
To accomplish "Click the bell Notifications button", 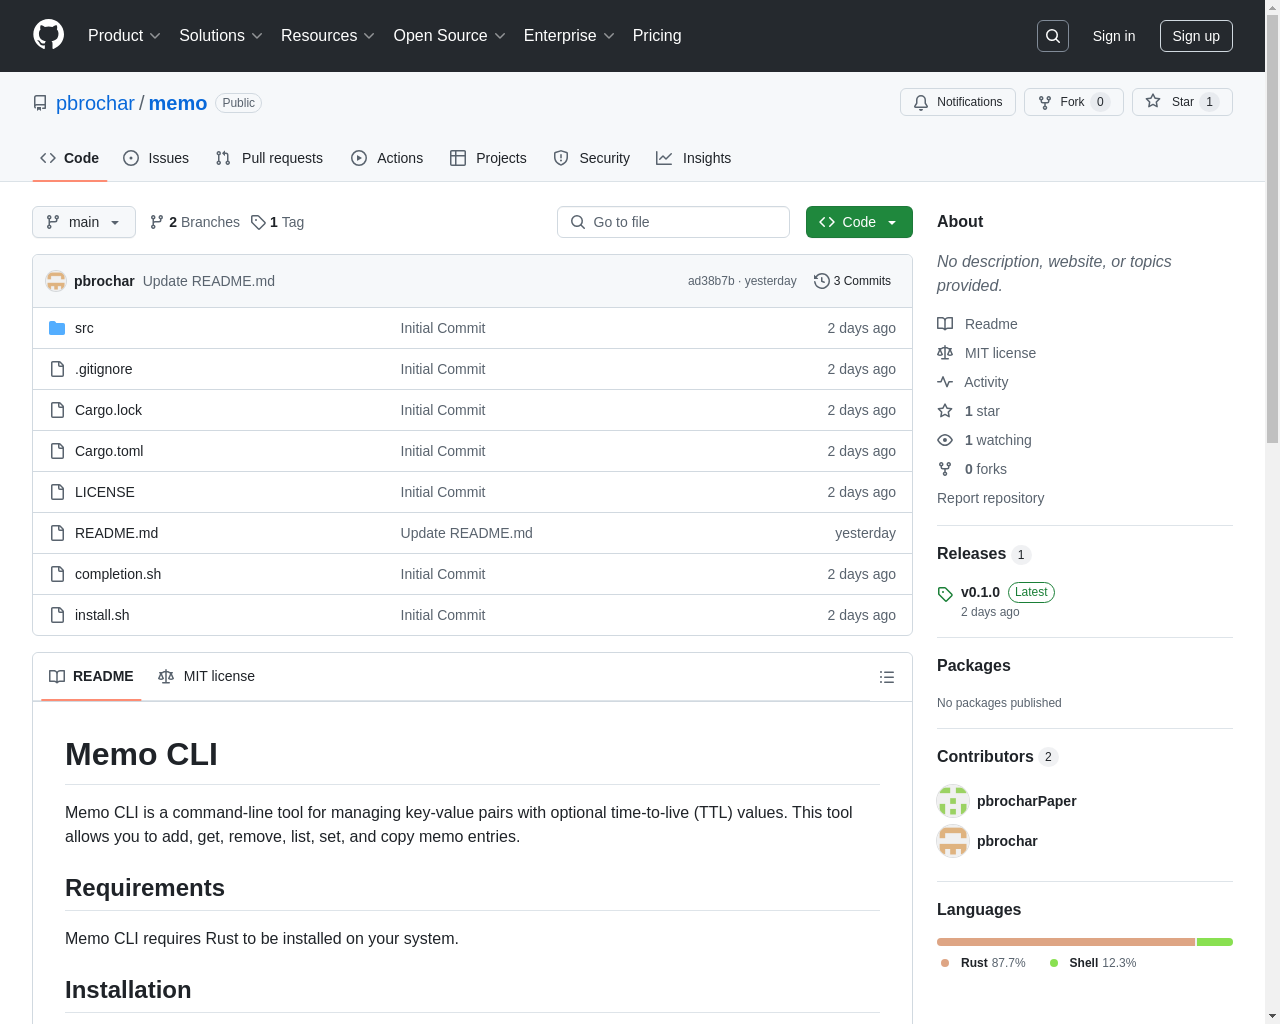I will pyautogui.click(x=958, y=102).
